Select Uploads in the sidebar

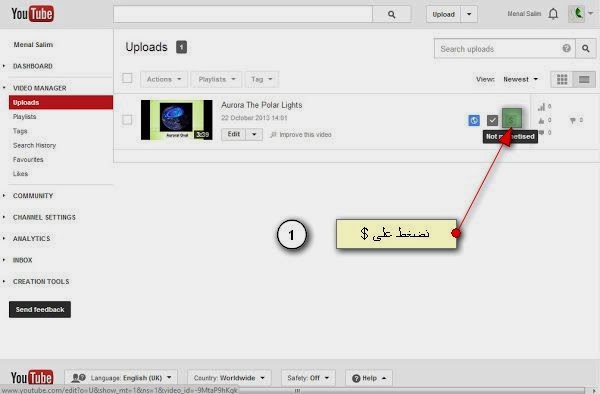click(x=61, y=103)
